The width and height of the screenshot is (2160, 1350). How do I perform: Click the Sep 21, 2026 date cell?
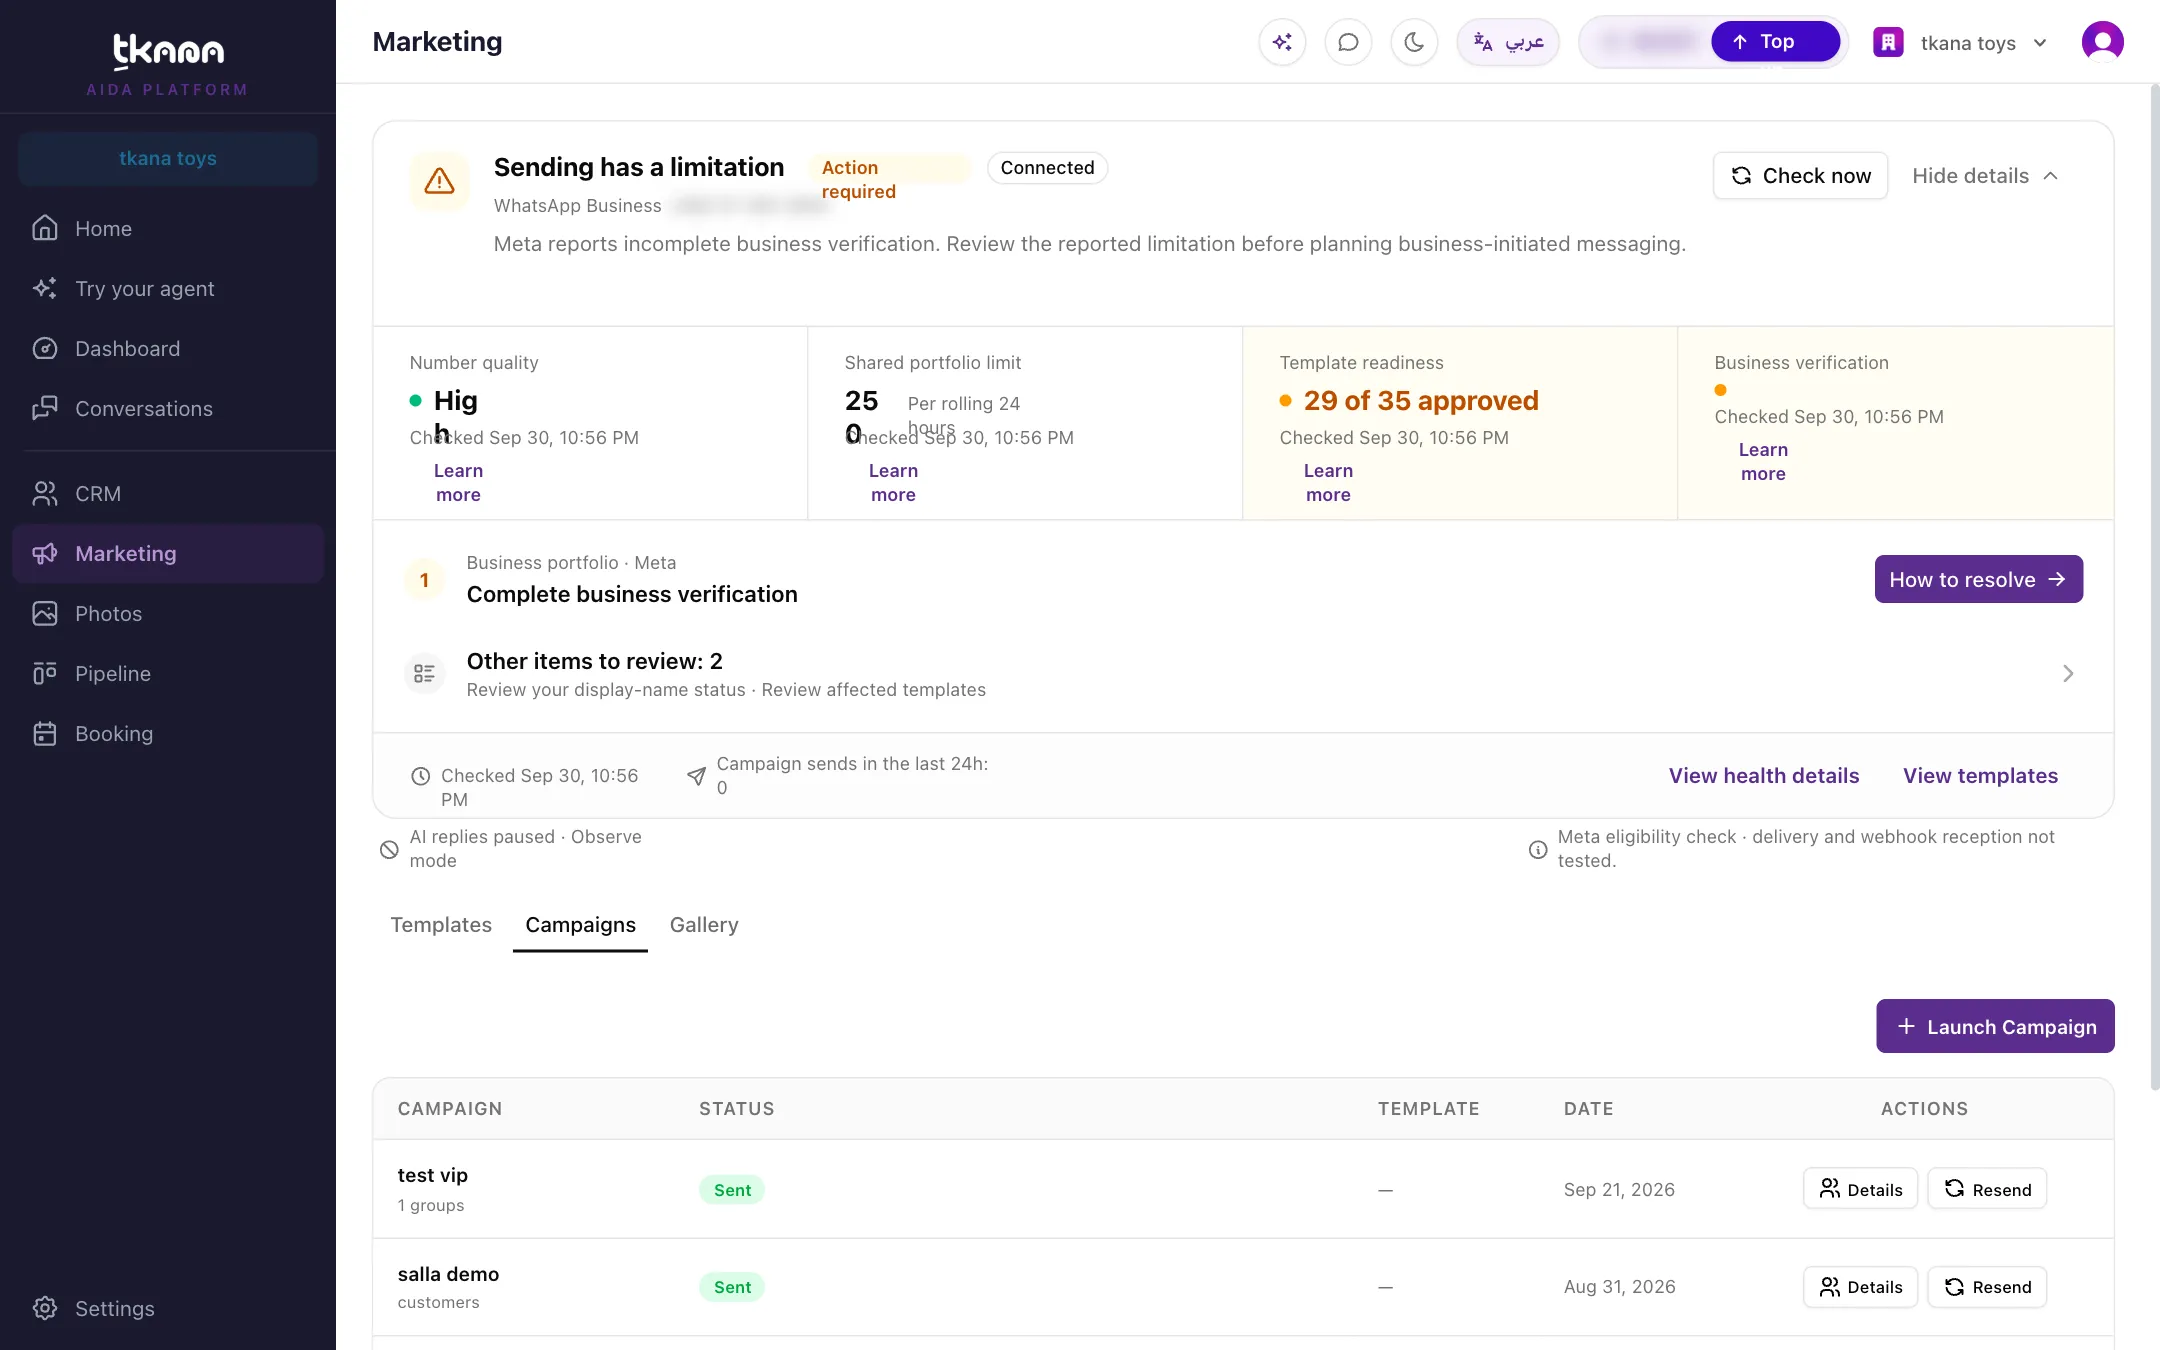(x=1619, y=1190)
